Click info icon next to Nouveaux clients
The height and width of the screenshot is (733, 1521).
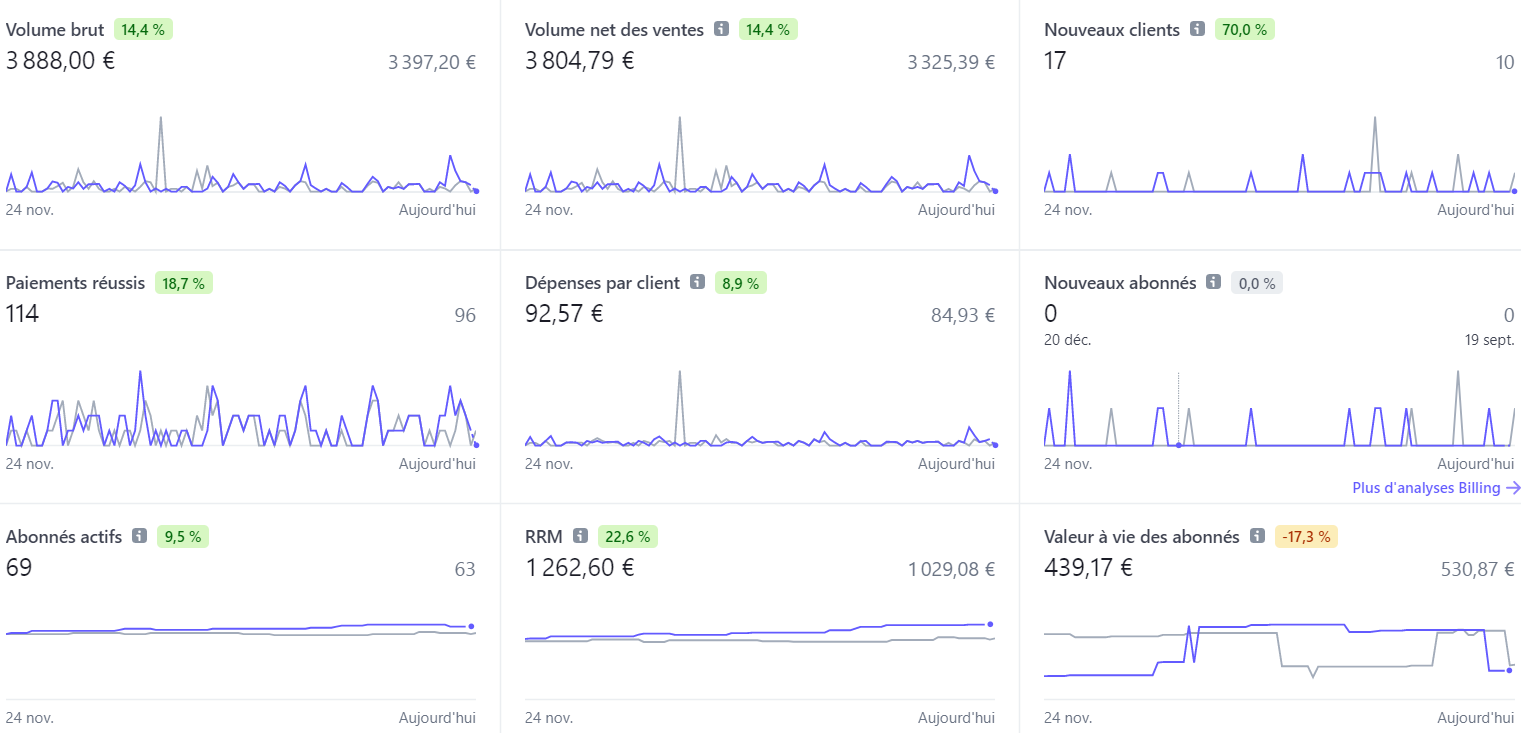point(1197,30)
